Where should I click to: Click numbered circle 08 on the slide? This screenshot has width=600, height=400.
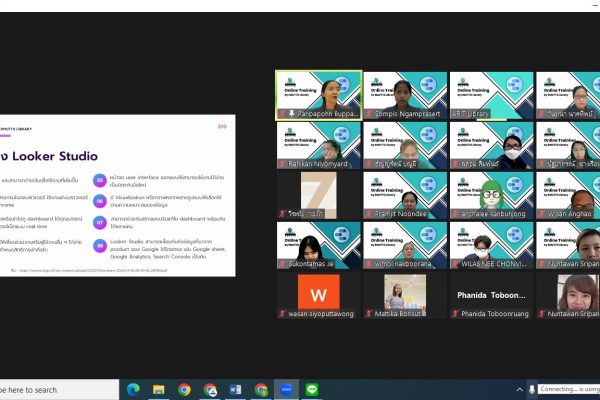pyautogui.click(x=99, y=246)
